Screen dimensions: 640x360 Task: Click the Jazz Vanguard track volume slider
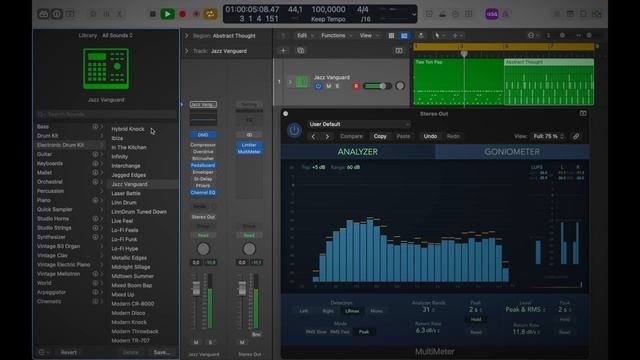click(377, 86)
